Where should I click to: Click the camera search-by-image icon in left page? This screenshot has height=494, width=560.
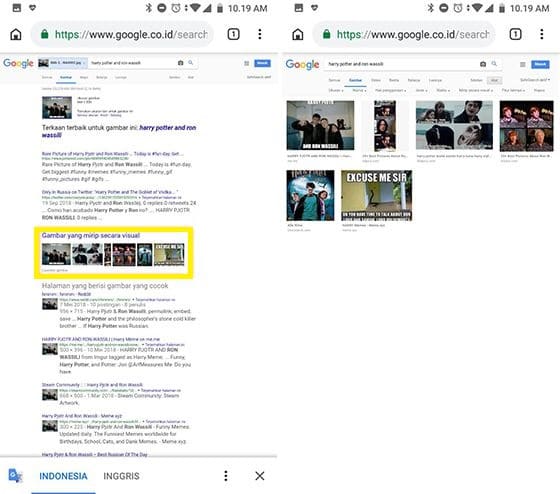pos(181,63)
